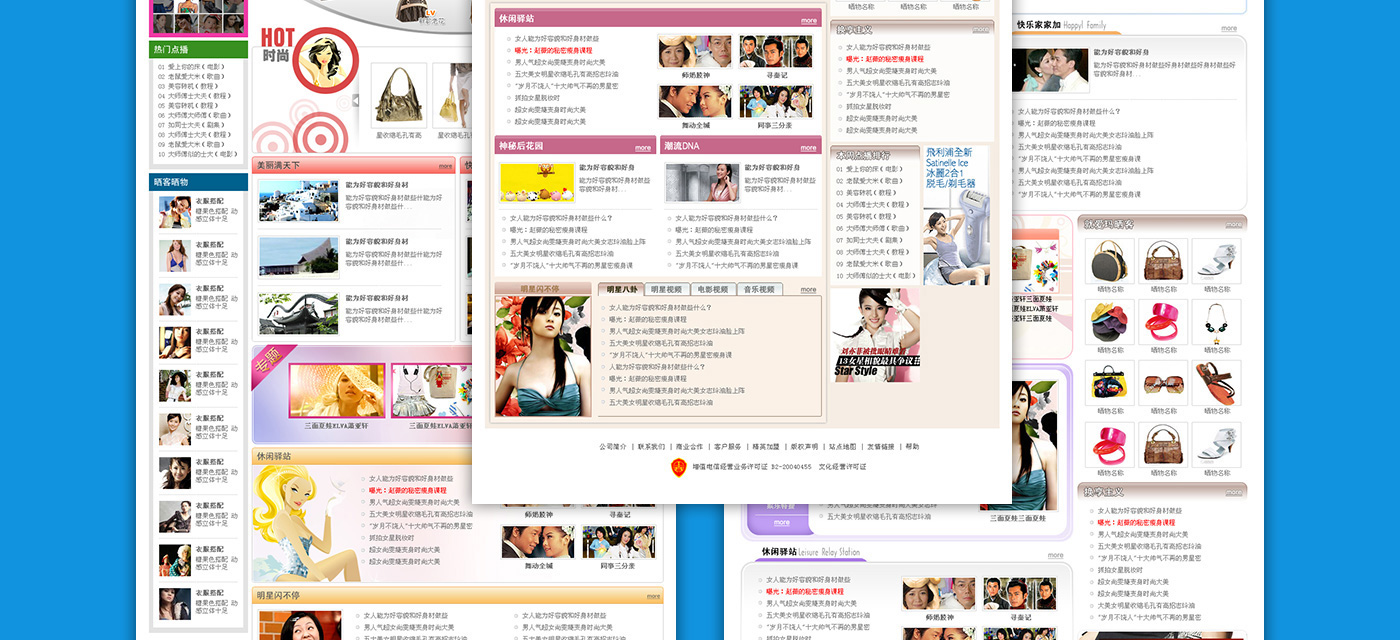1400x640 pixels.
Task: Open the Santorini white buildings thumbnail
Action: coord(298,200)
